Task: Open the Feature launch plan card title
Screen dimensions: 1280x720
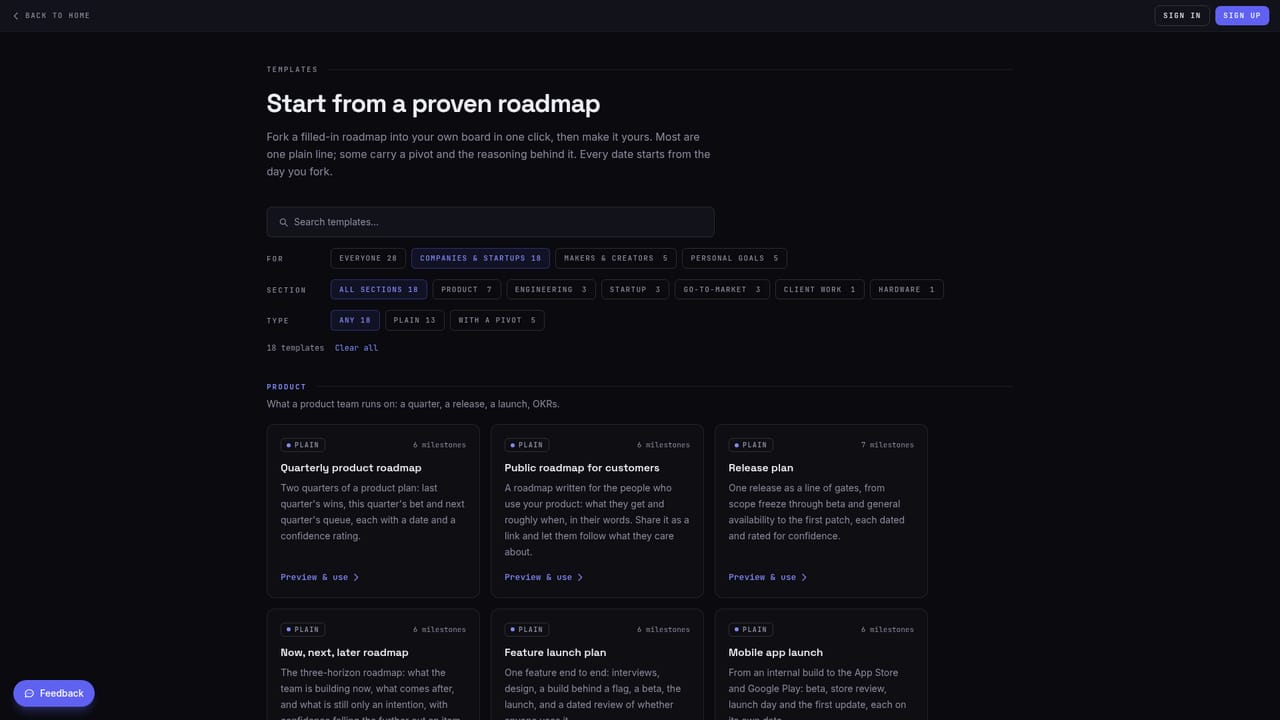Action: (x=555, y=653)
